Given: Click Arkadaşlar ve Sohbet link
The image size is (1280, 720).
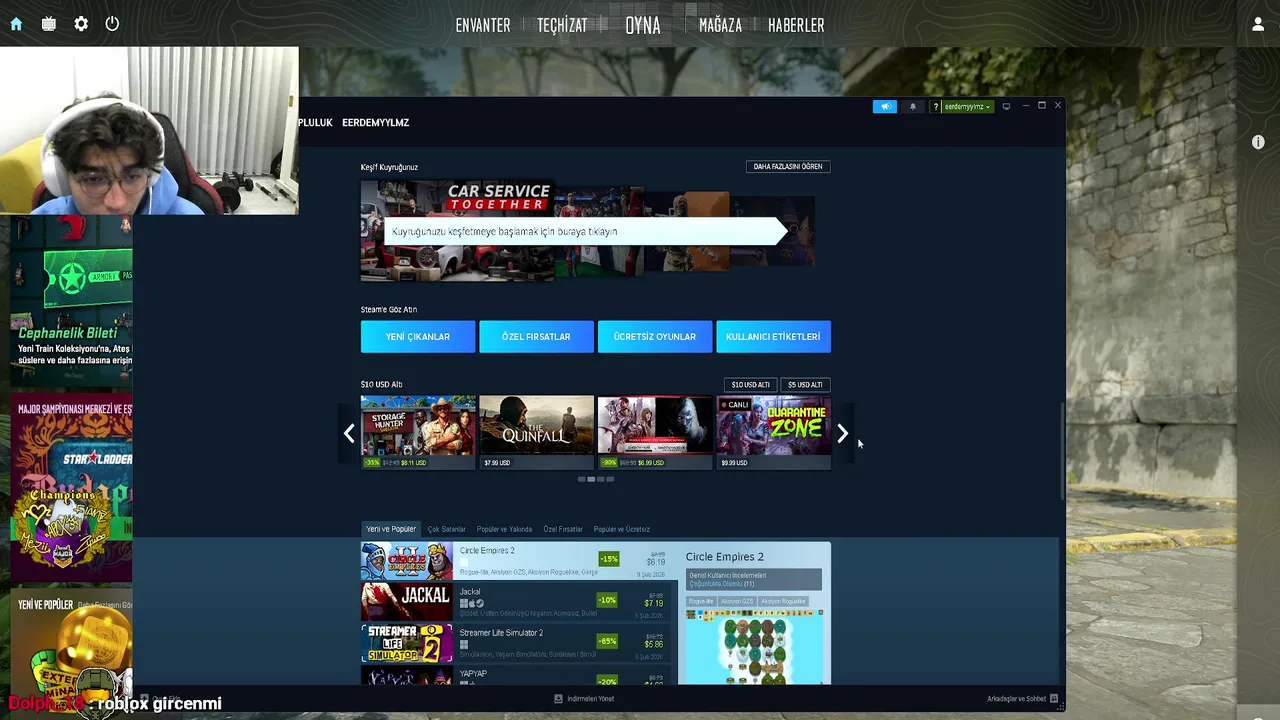Looking at the screenshot, I should coord(1016,699).
